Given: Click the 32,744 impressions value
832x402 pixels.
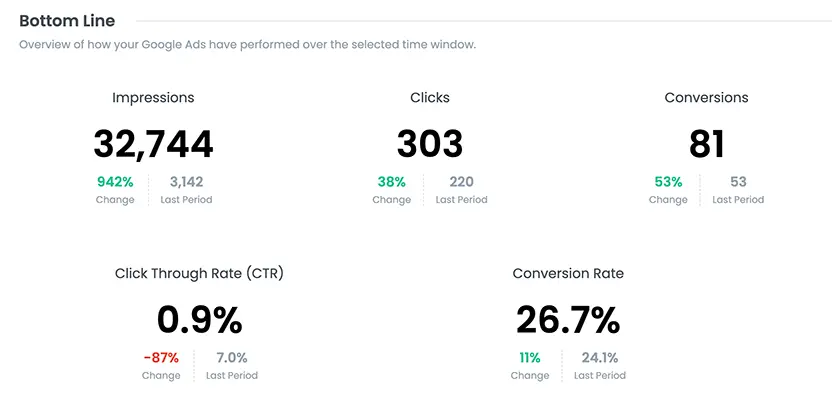Looking at the screenshot, I should [153, 144].
